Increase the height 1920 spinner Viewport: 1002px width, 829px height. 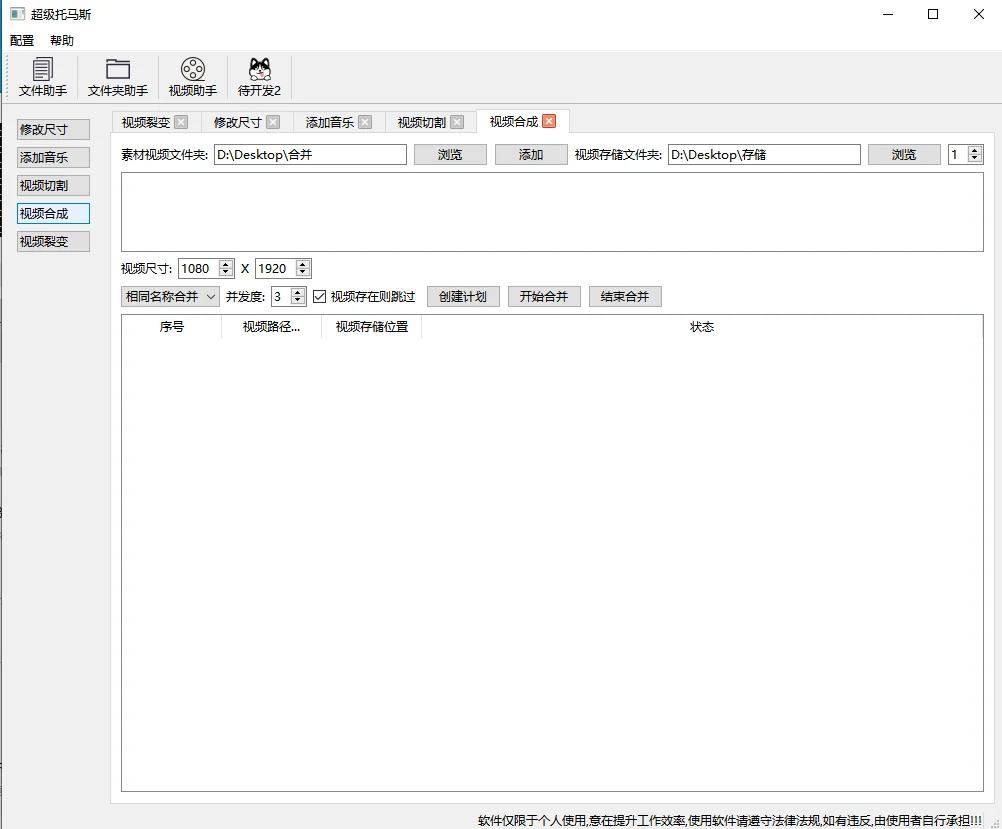point(303,264)
